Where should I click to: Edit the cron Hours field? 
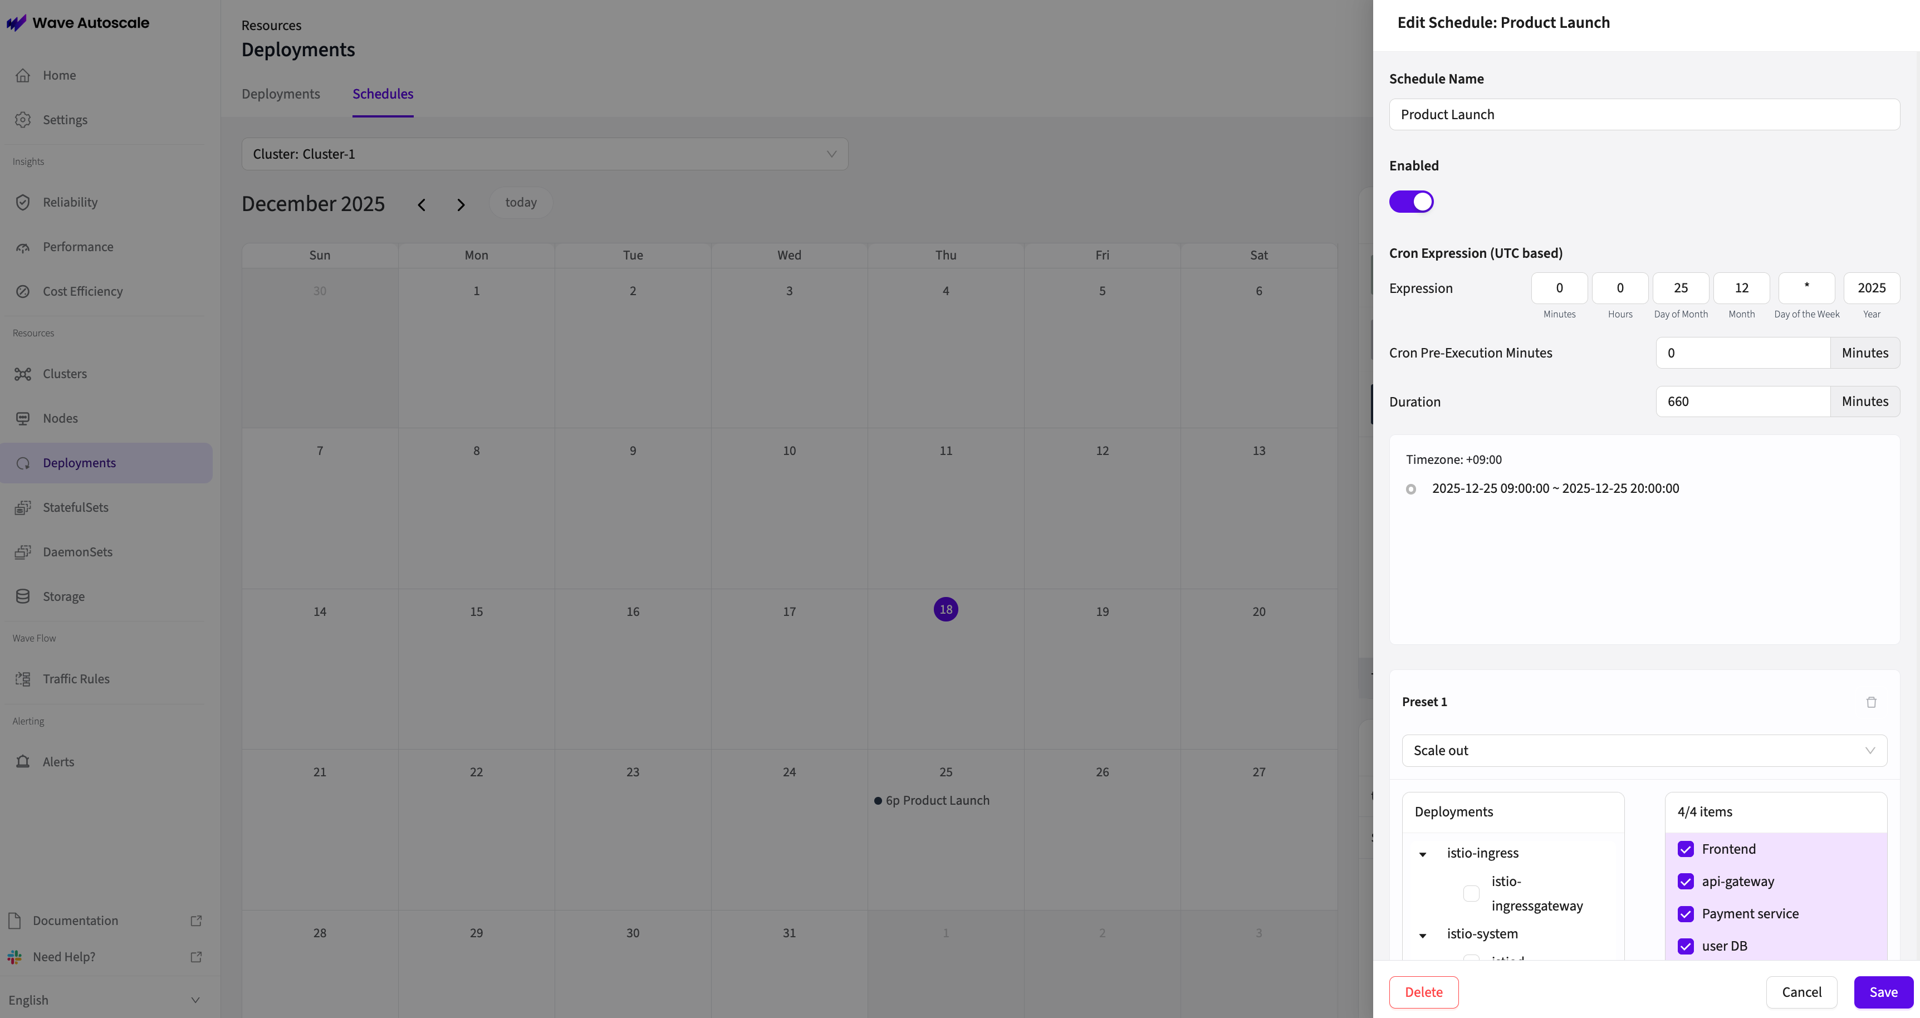(x=1620, y=288)
